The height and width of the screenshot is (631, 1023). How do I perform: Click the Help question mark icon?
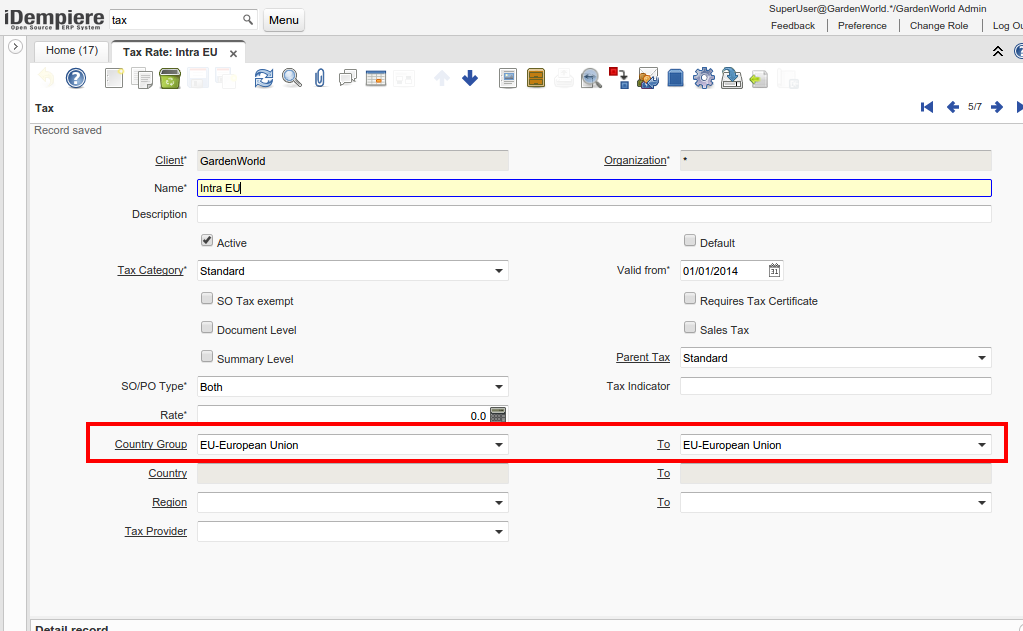[76, 78]
